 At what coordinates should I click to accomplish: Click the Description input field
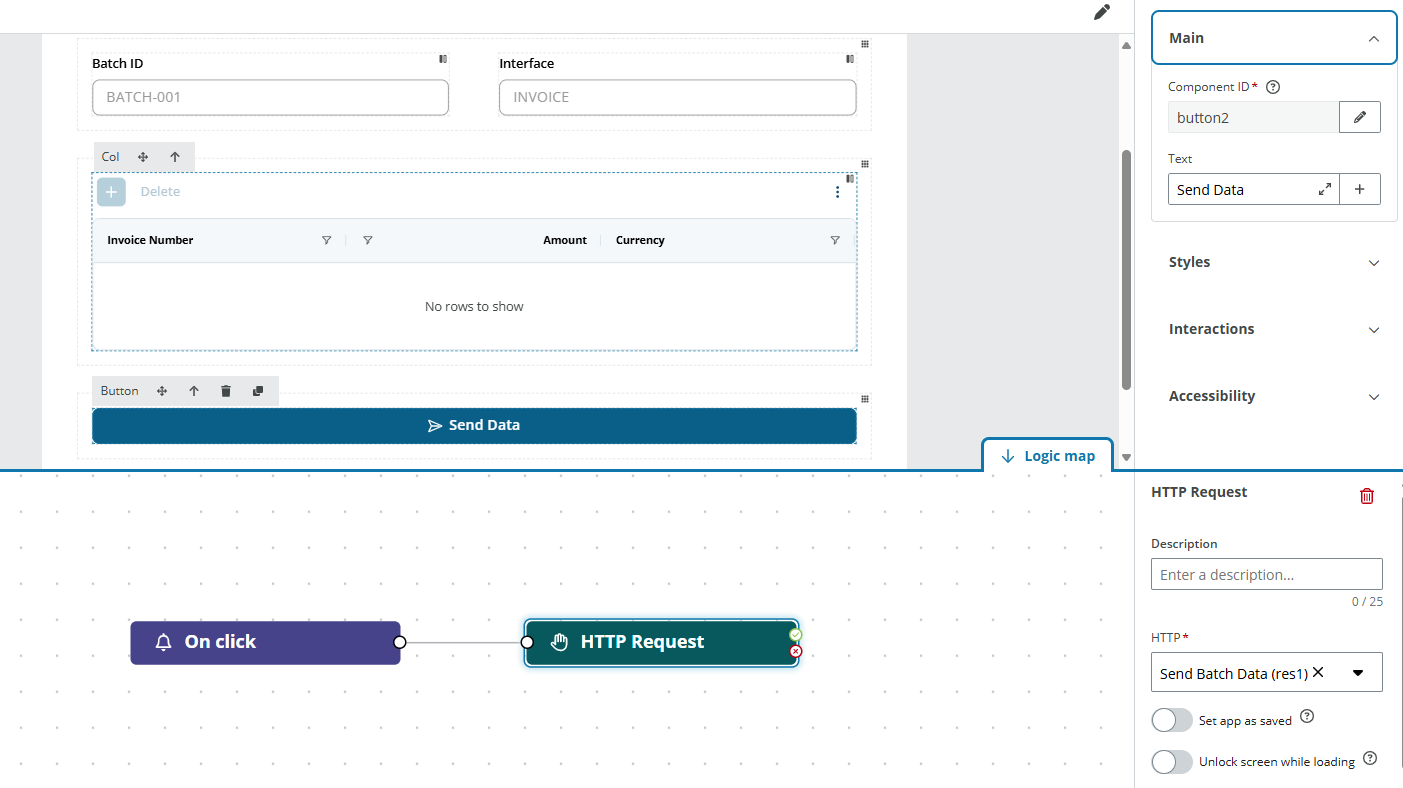pos(1266,574)
